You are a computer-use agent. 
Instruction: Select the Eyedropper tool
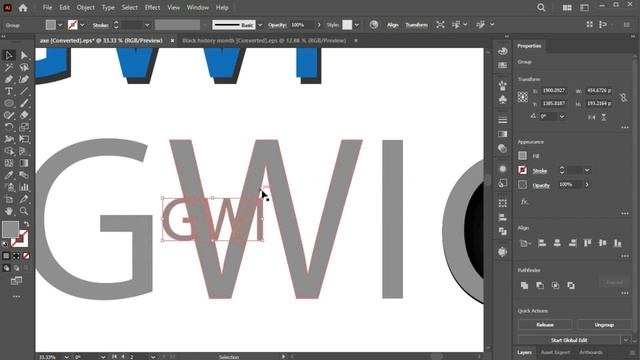coord(9,175)
